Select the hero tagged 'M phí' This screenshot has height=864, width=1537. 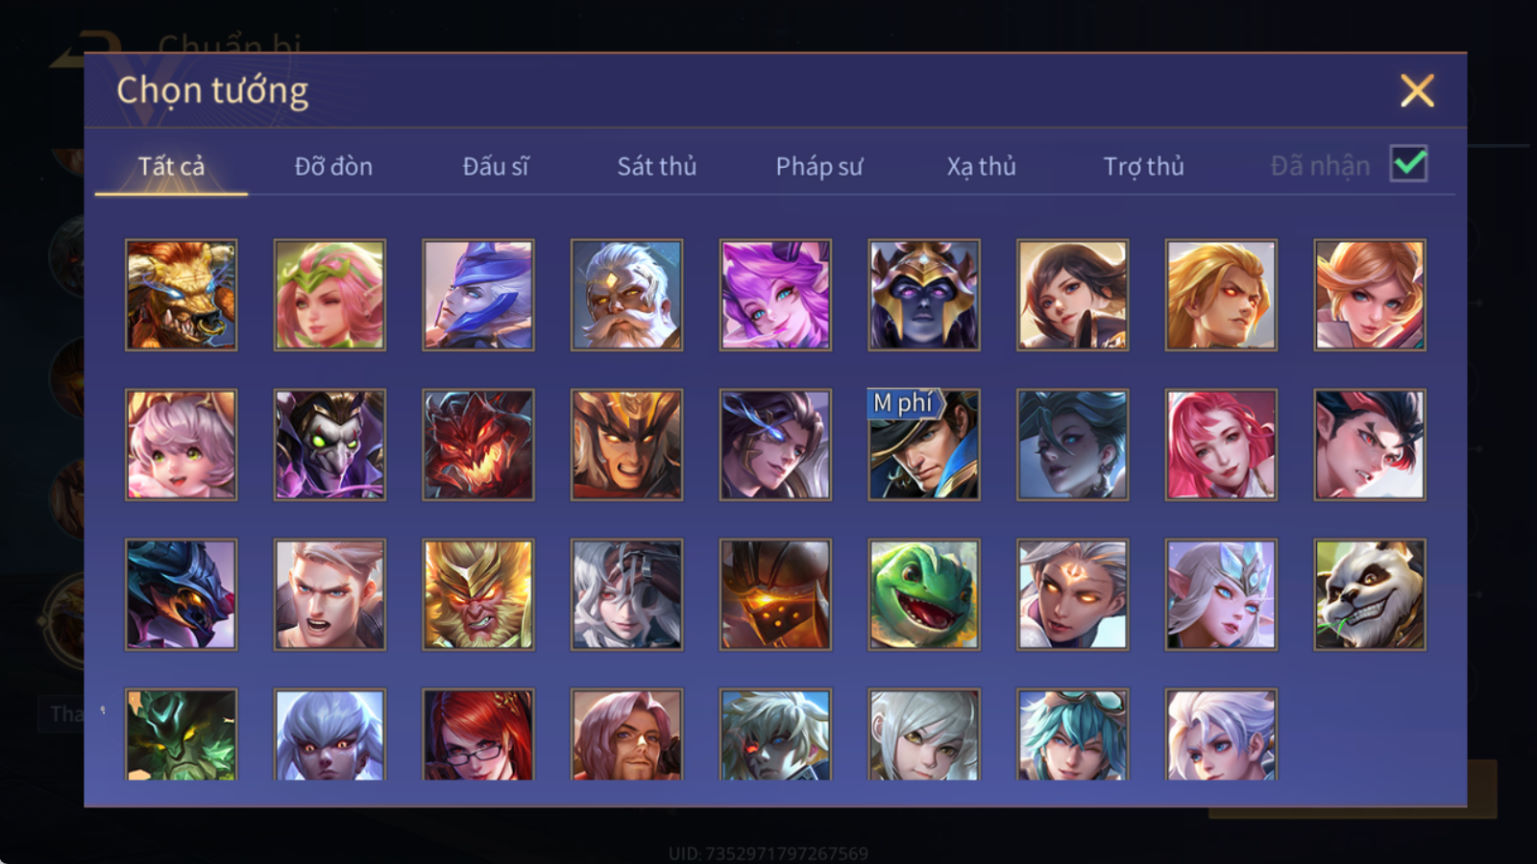point(924,445)
